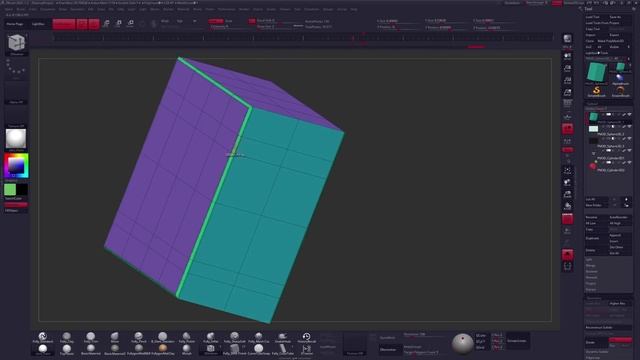The width and height of the screenshot is (640, 360).
Task: Pick the Poly_Pinch brush
Action: [139, 338]
